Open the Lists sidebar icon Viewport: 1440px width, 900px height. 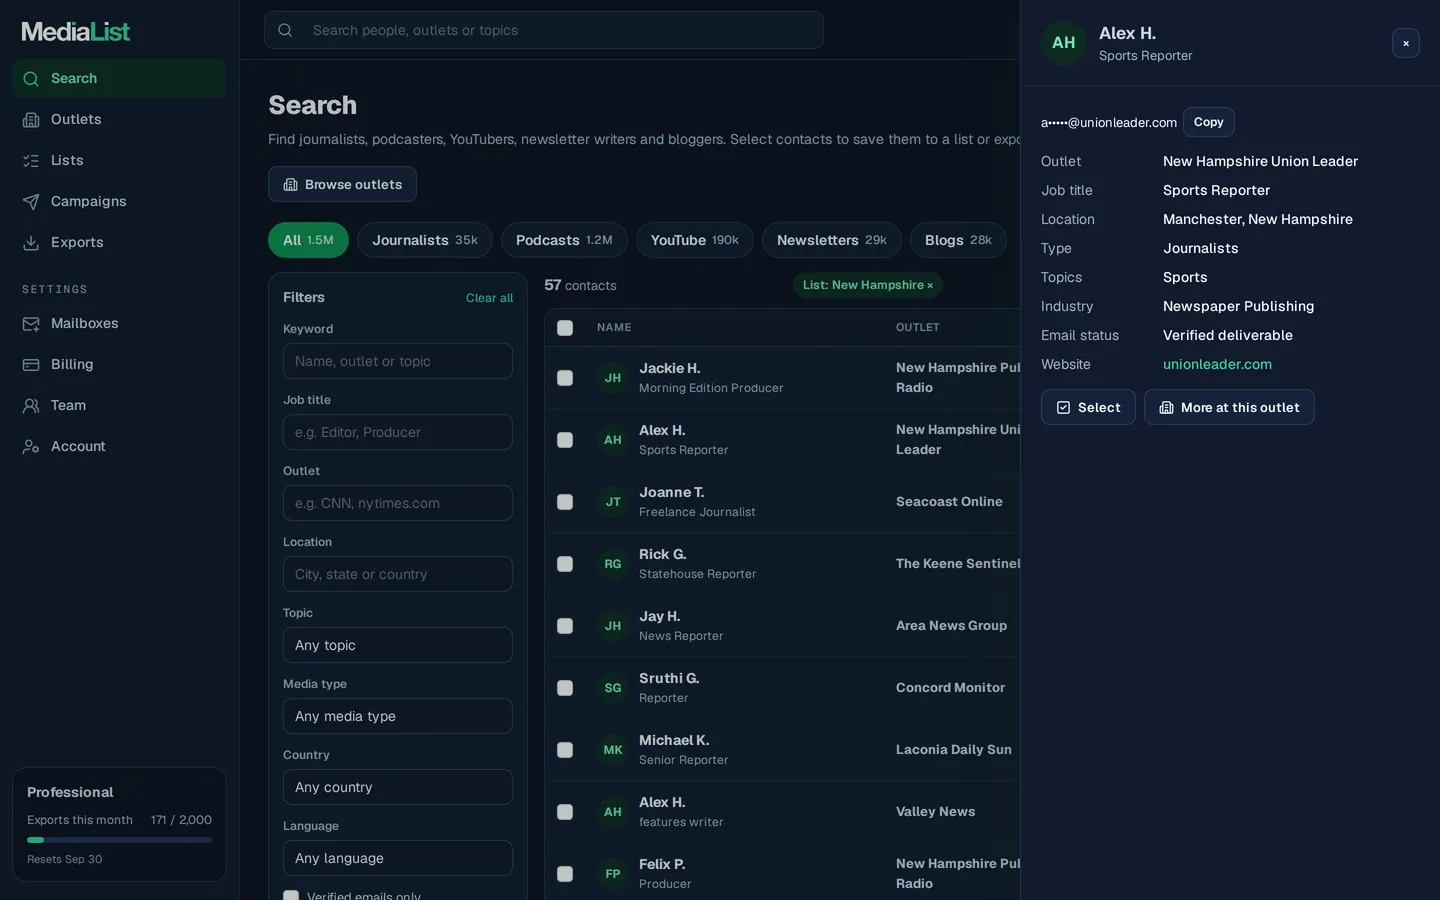[31, 161]
